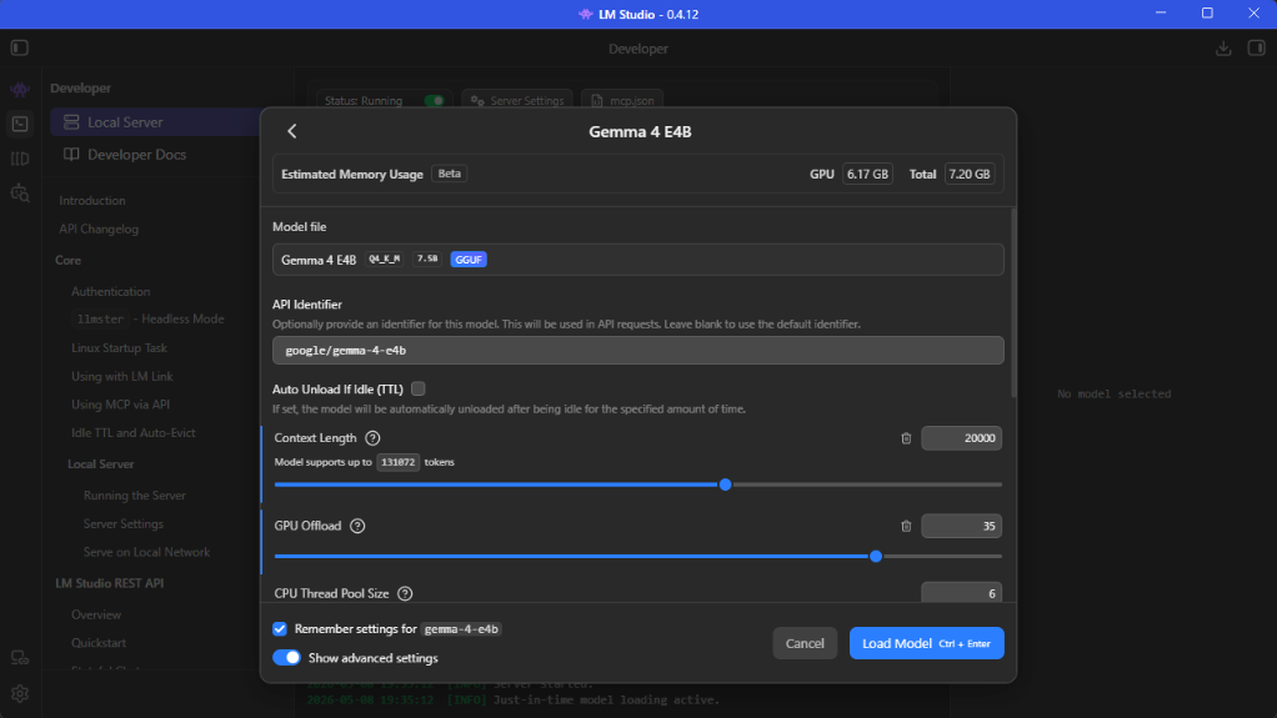Maximize the LM Studio window

coord(1207,13)
